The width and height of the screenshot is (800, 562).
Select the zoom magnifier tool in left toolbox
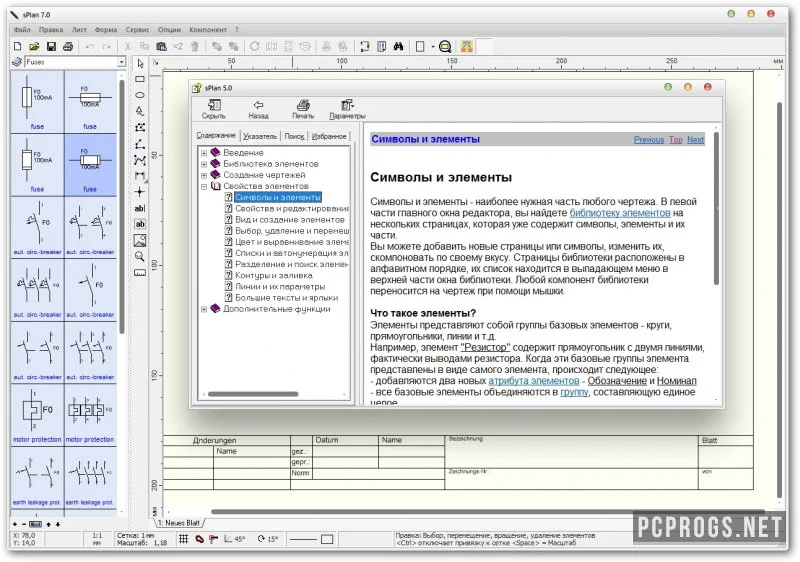140,257
